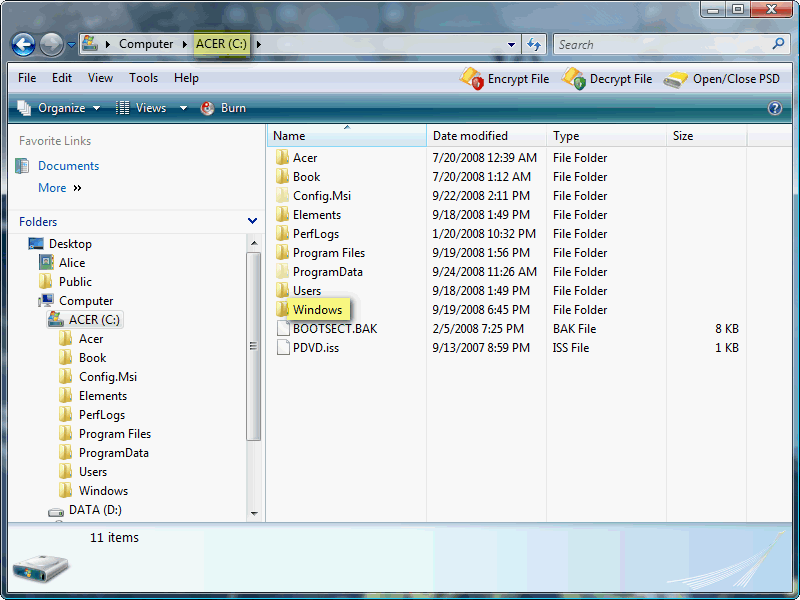Open the Help menu

click(186, 78)
